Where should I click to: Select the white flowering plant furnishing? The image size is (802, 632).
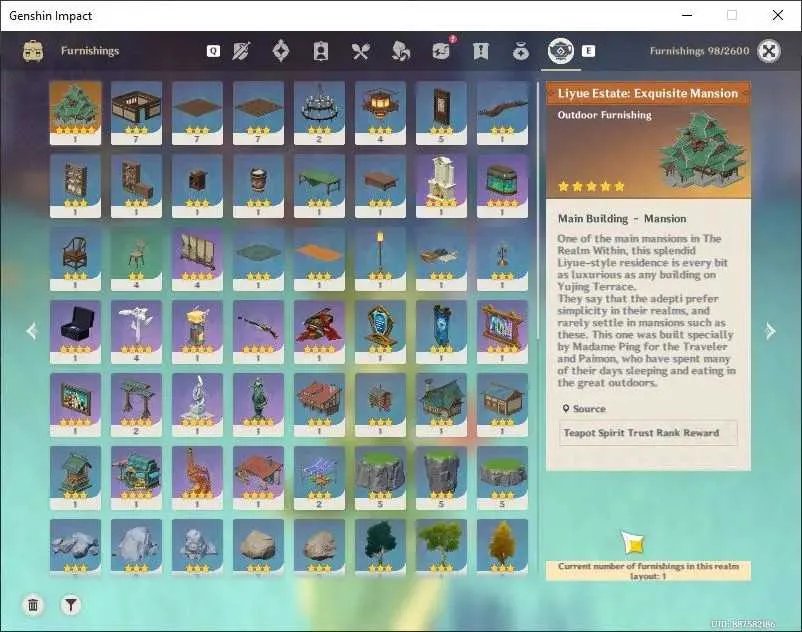[x=136, y=332]
